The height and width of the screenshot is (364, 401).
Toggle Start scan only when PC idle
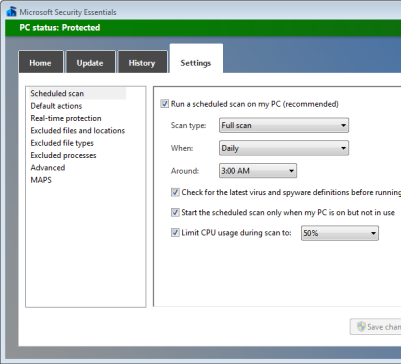point(175,212)
